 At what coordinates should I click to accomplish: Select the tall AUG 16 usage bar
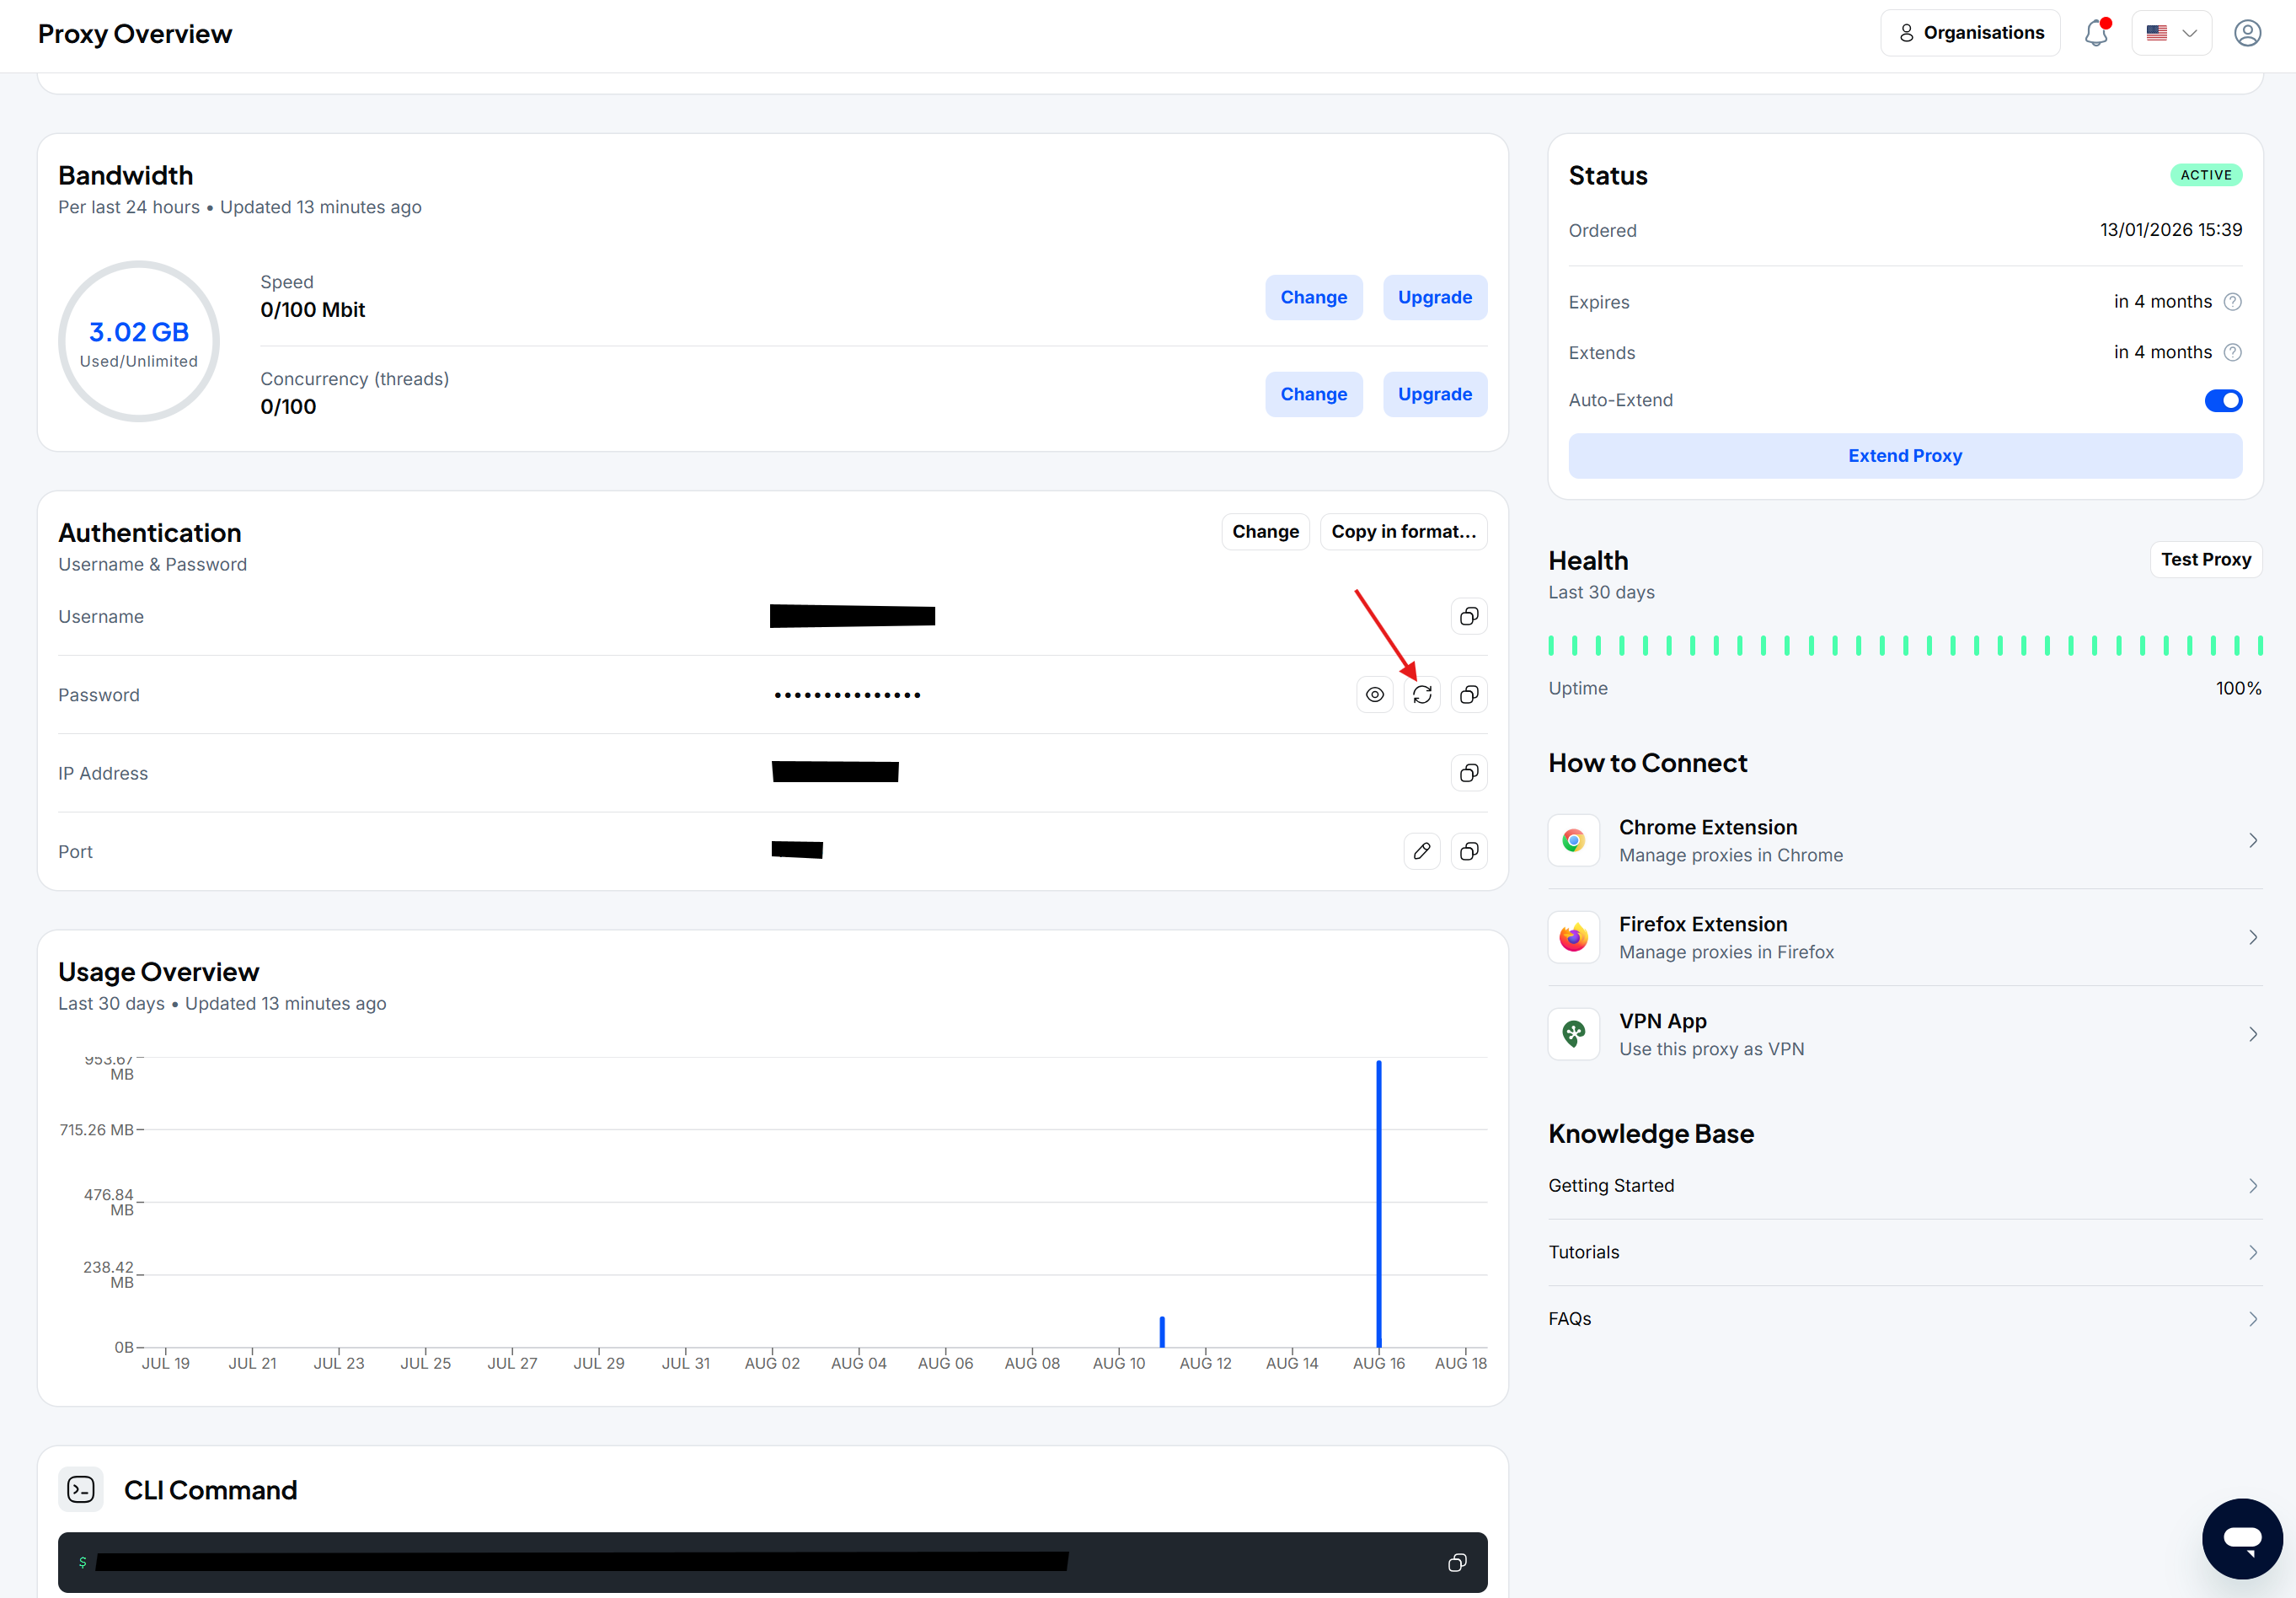click(x=1378, y=1203)
